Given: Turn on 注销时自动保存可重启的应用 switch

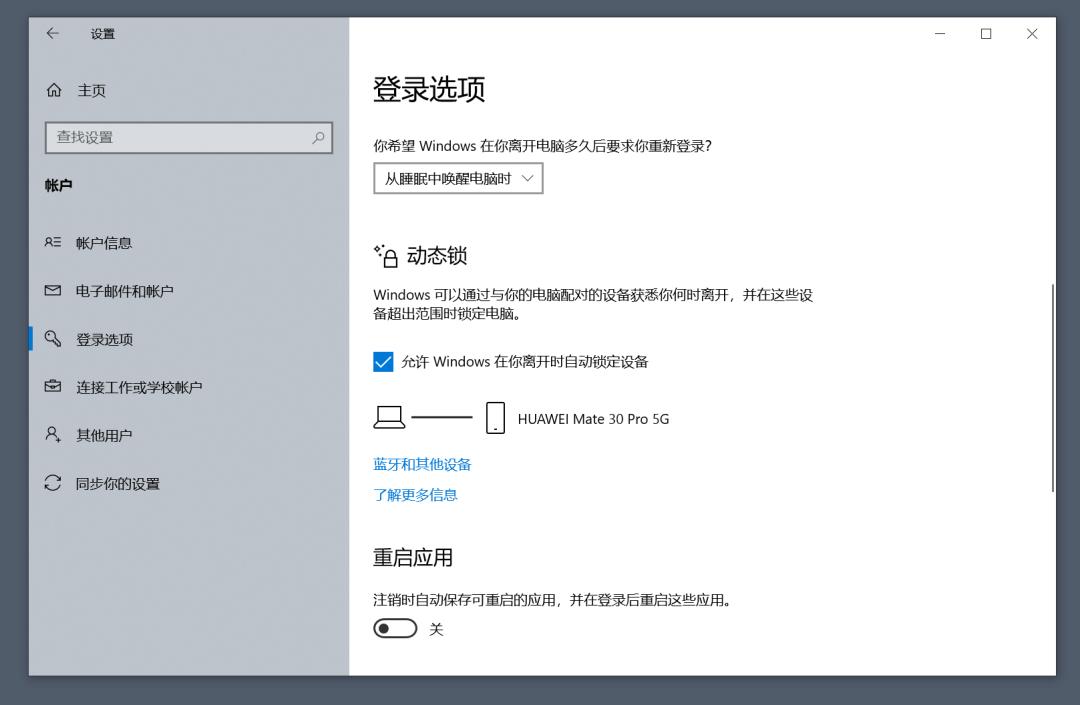Looking at the screenshot, I should point(394,628).
